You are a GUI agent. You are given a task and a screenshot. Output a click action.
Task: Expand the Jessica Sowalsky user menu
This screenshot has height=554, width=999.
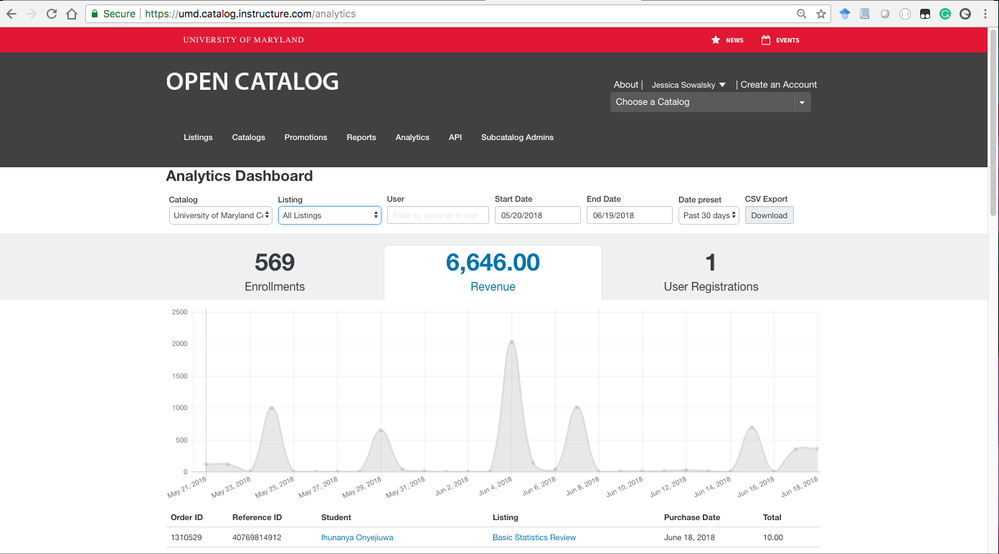click(x=689, y=85)
